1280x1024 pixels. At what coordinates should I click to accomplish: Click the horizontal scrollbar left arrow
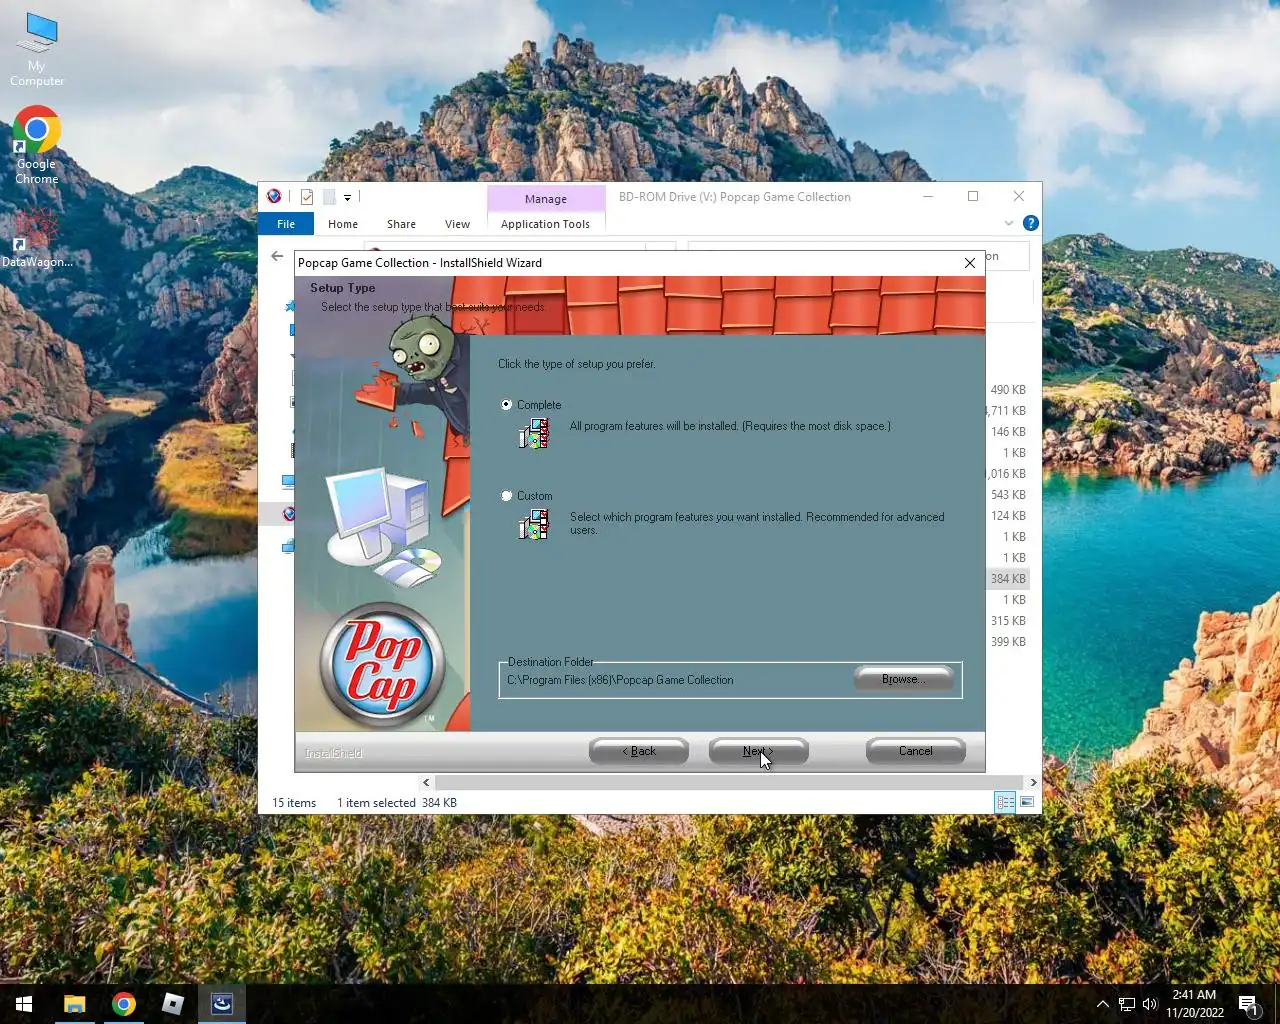click(426, 782)
